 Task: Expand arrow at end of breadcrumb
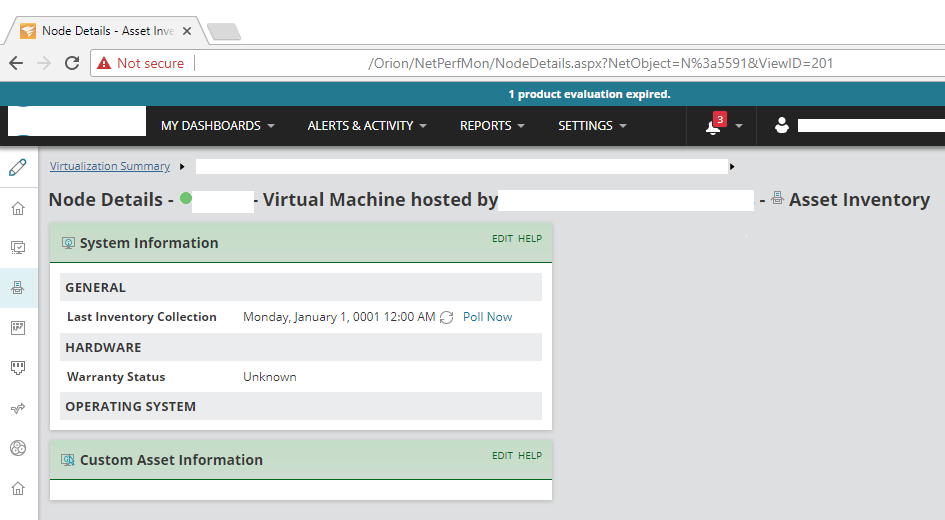(x=732, y=166)
